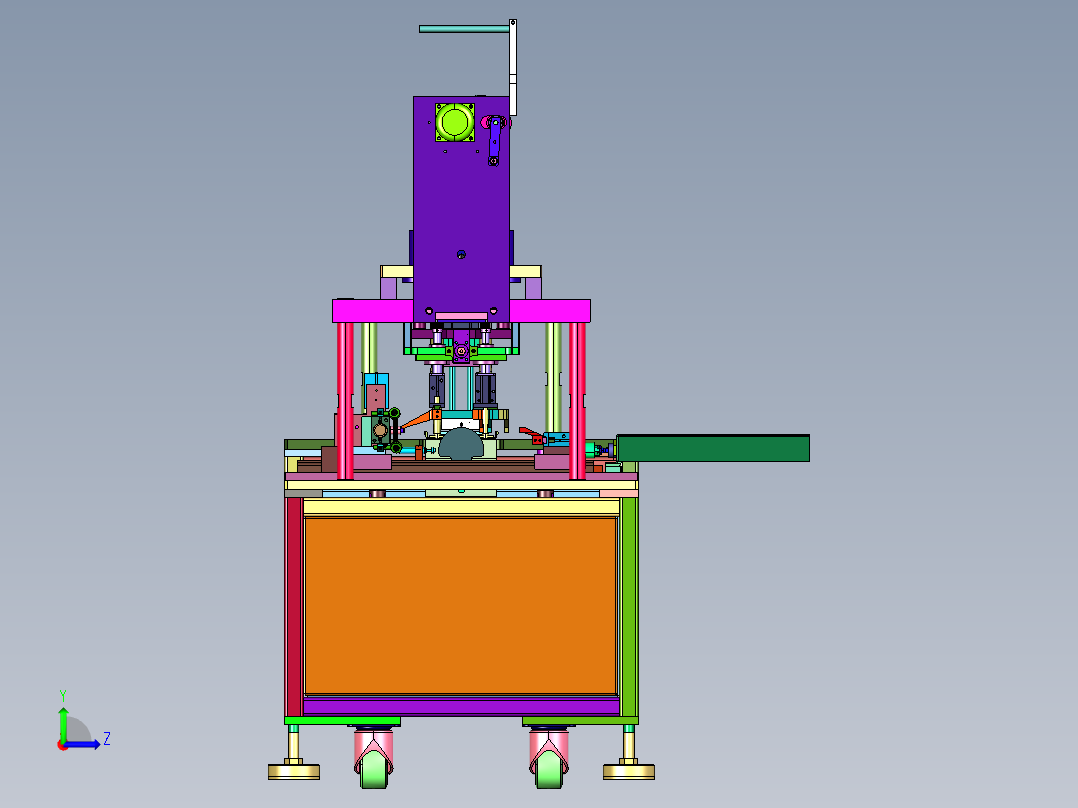The height and width of the screenshot is (808, 1078).
Task: Click the blue Z axis arrow on triad
Action: 86,744
